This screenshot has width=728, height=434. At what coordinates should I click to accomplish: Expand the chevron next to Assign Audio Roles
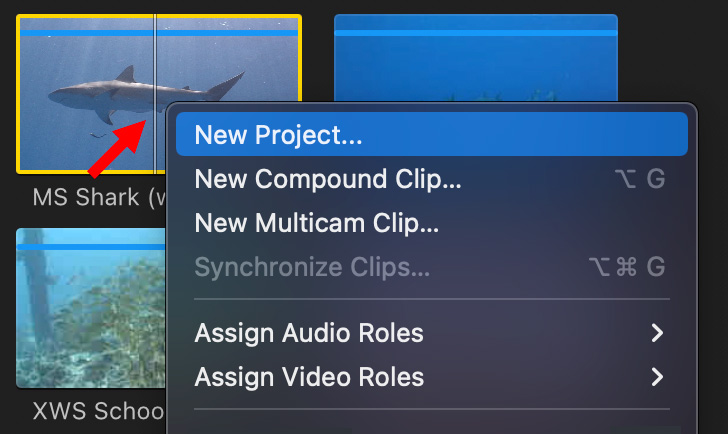(x=656, y=333)
